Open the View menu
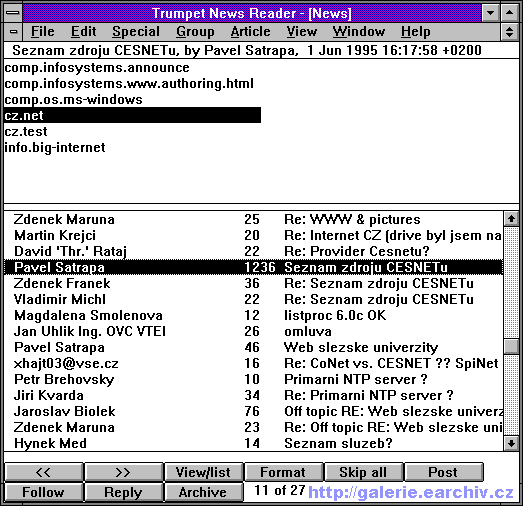Image resolution: width=523 pixels, height=506 pixels. [x=302, y=32]
